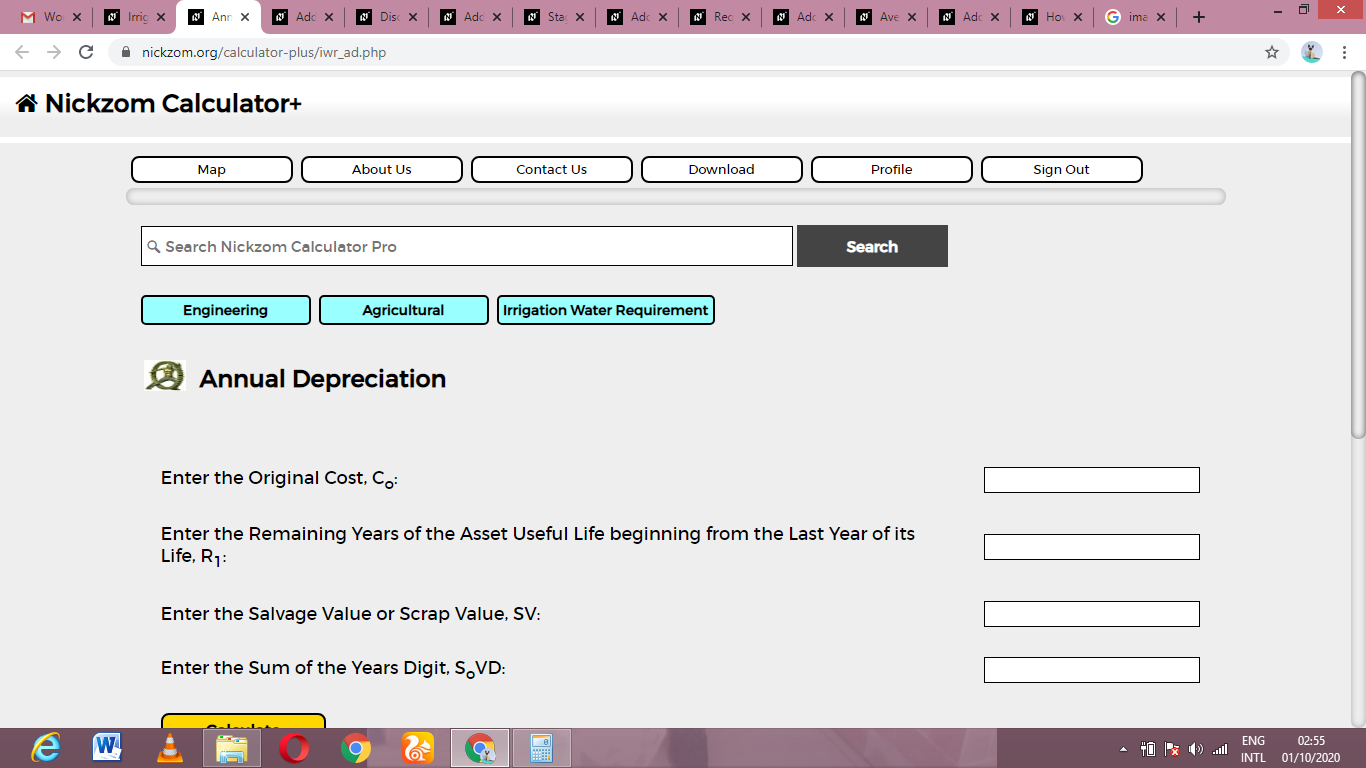Image resolution: width=1366 pixels, height=768 pixels.
Task: Click the Sign Out button
Action: coord(1062,170)
